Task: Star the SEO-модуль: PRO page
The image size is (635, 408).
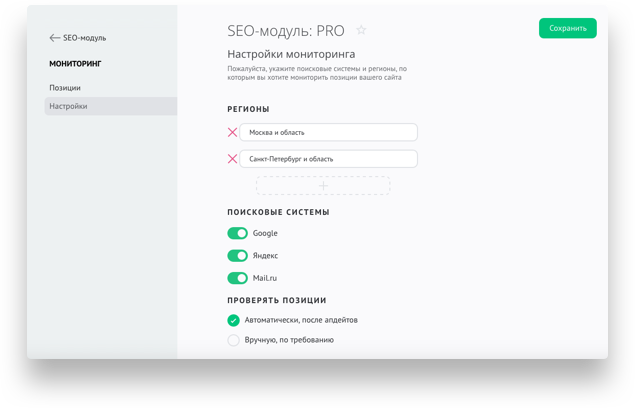Action: pyautogui.click(x=361, y=31)
